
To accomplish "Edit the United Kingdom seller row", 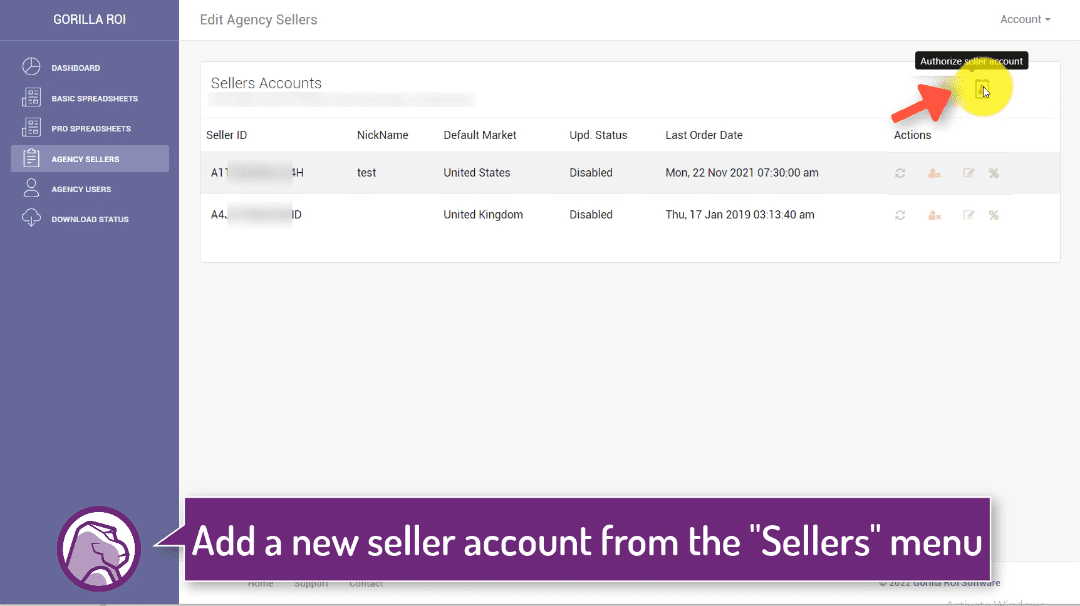I will pos(968,215).
